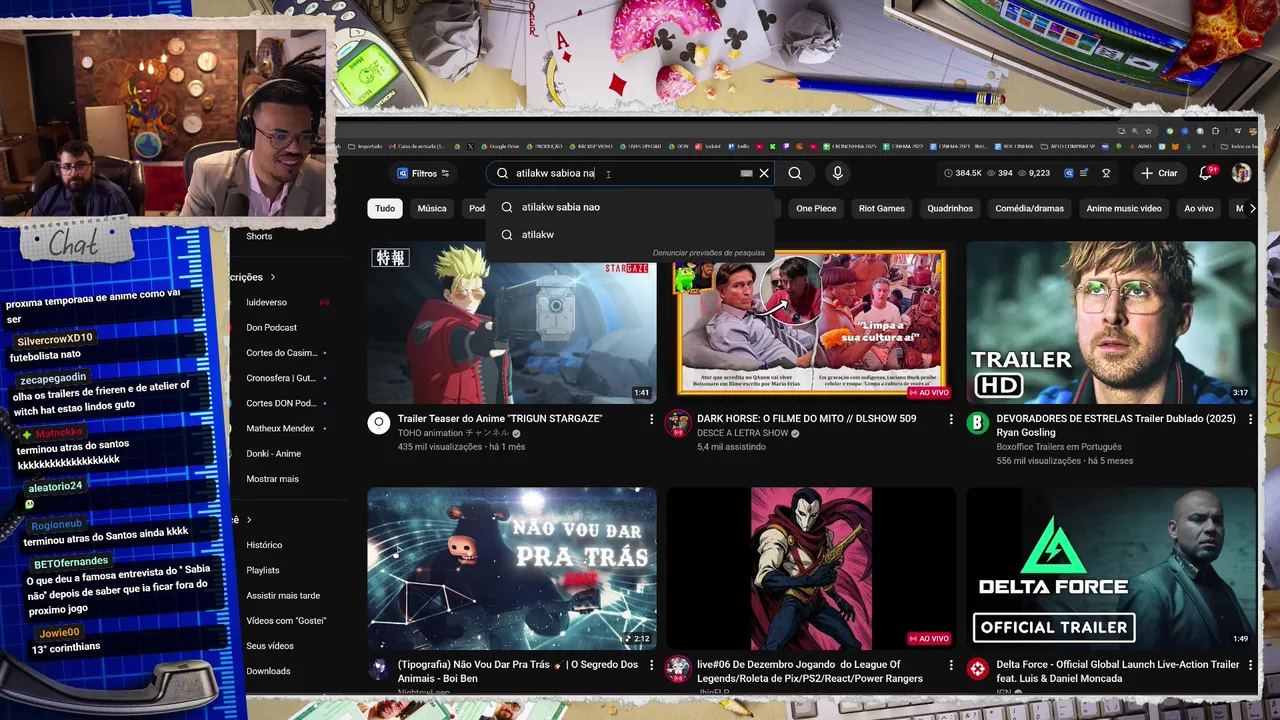Open Shorts in the sidebar
The image size is (1280, 720).
[259, 236]
